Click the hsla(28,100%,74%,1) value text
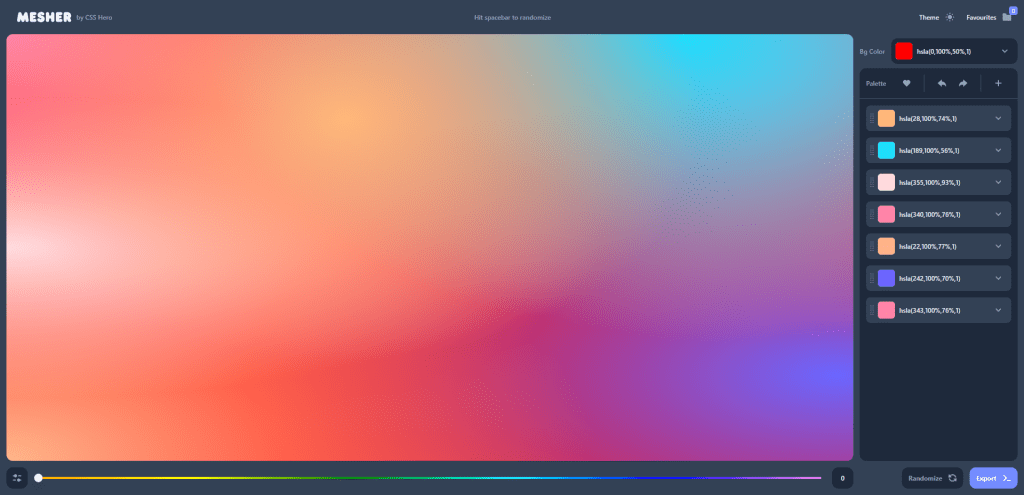 pyautogui.click(x=927, y=118)
